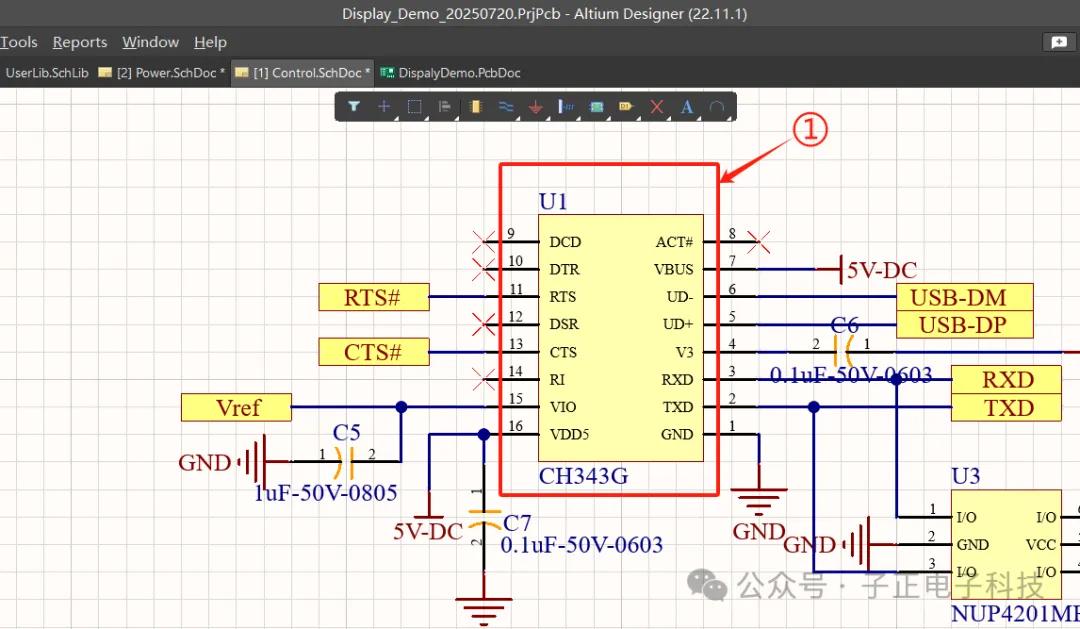
Task: Open the selection filter tool
Action: (353, 107)
